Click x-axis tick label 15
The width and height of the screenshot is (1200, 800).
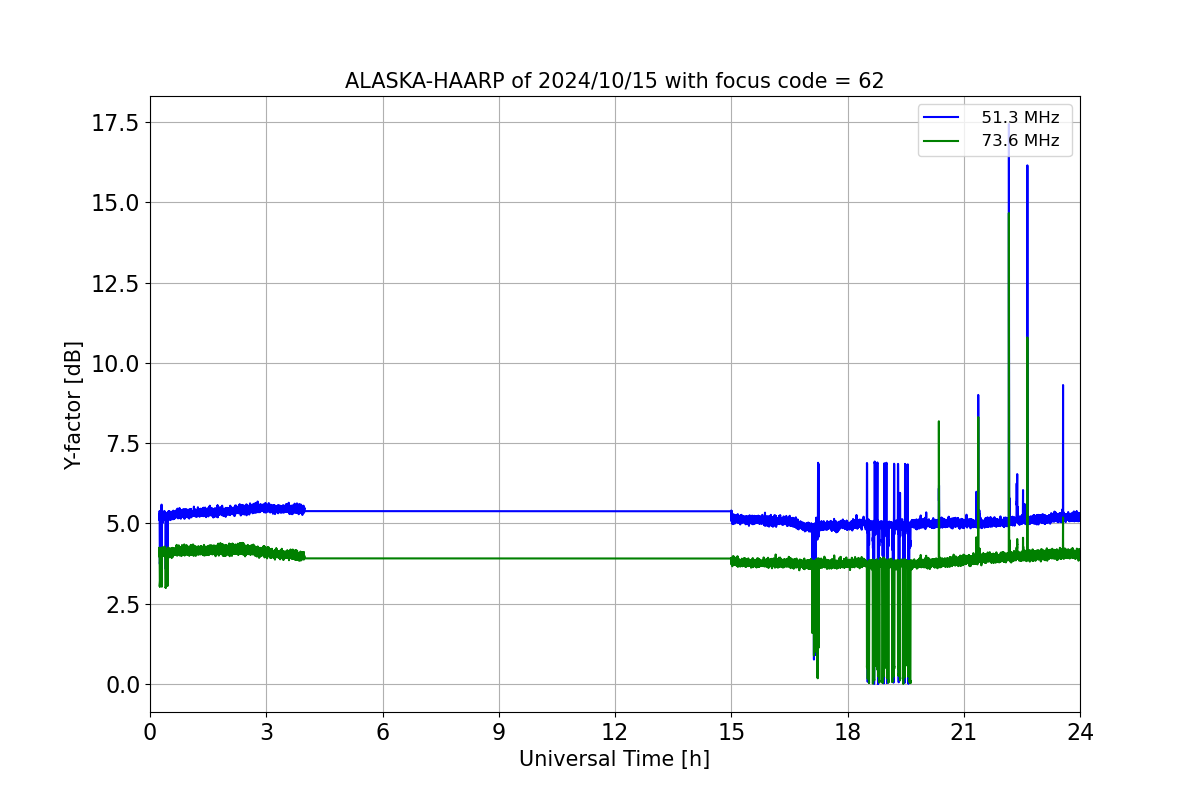point(731,732)
